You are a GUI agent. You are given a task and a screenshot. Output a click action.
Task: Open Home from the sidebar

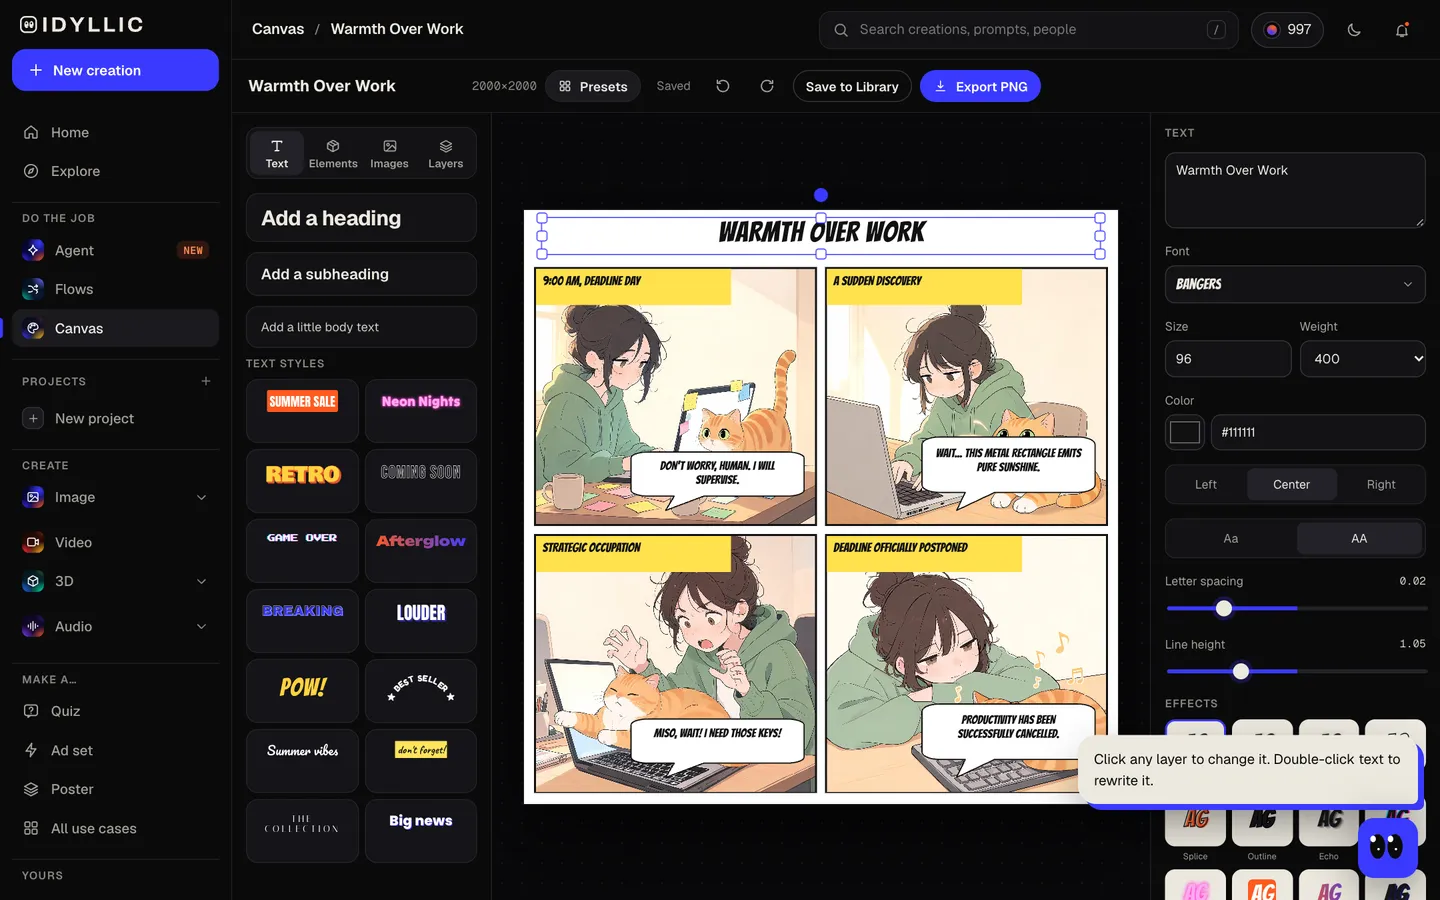(115, 132)
